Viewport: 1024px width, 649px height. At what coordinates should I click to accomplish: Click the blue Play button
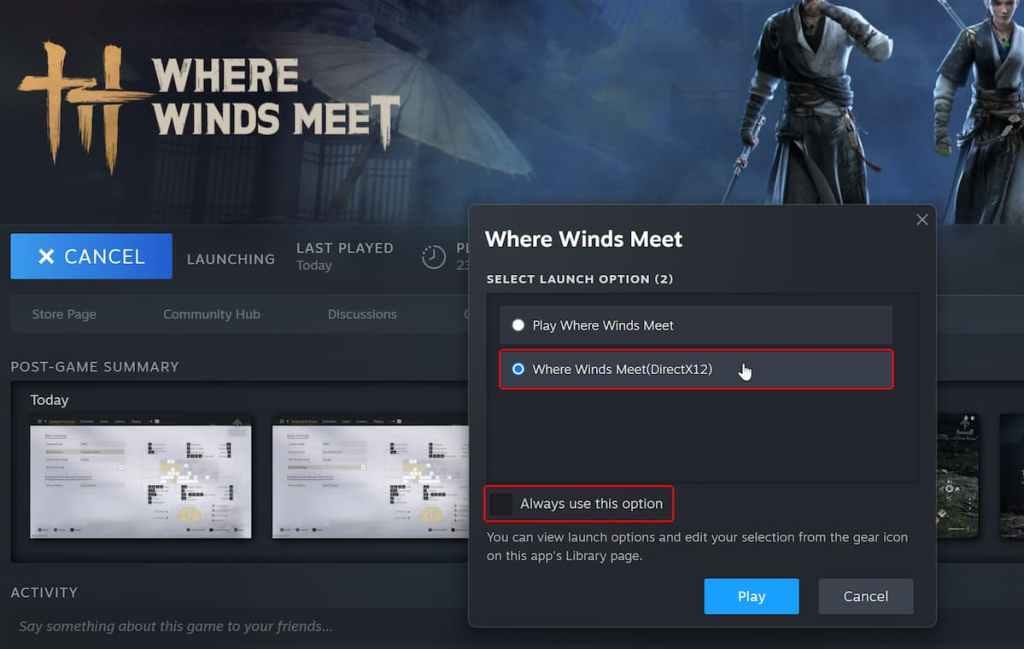point(751,596)
